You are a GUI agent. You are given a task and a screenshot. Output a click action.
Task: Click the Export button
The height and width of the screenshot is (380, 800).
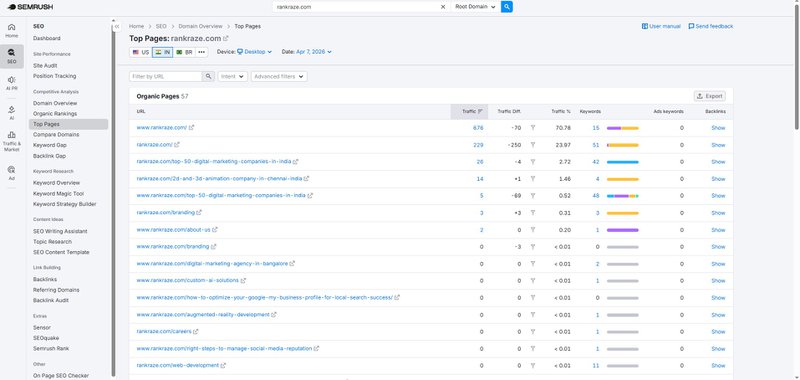(710, 96)
